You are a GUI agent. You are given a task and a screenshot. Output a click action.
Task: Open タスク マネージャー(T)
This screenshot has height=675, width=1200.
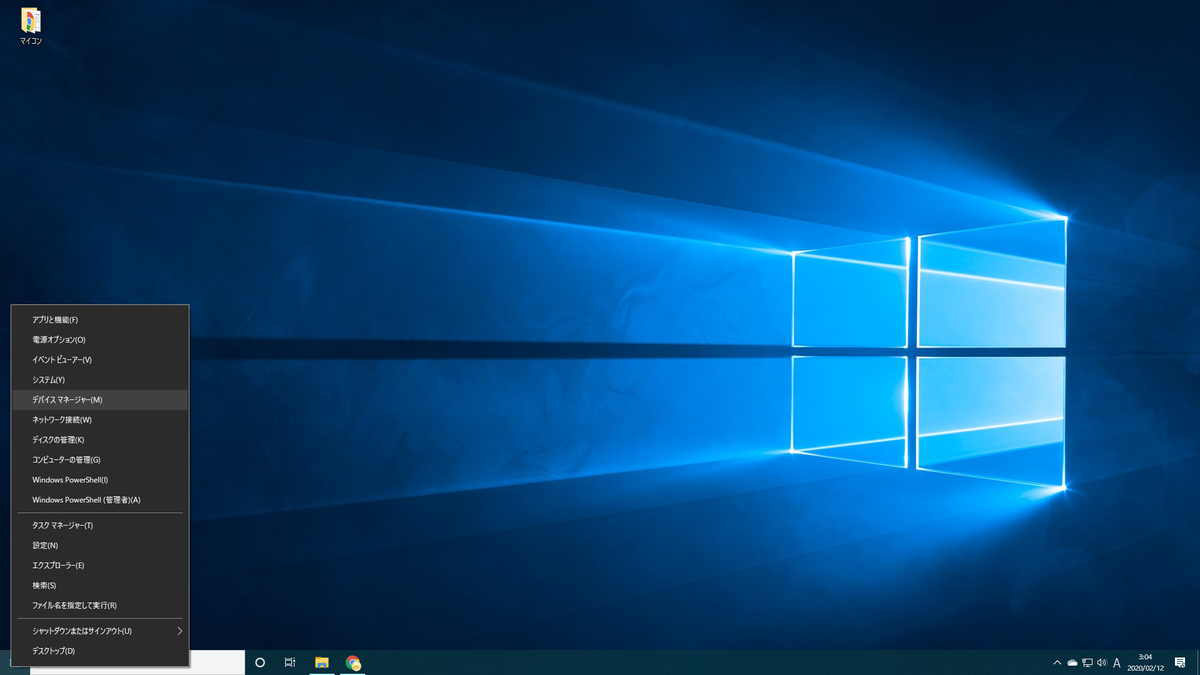point(99,526)
